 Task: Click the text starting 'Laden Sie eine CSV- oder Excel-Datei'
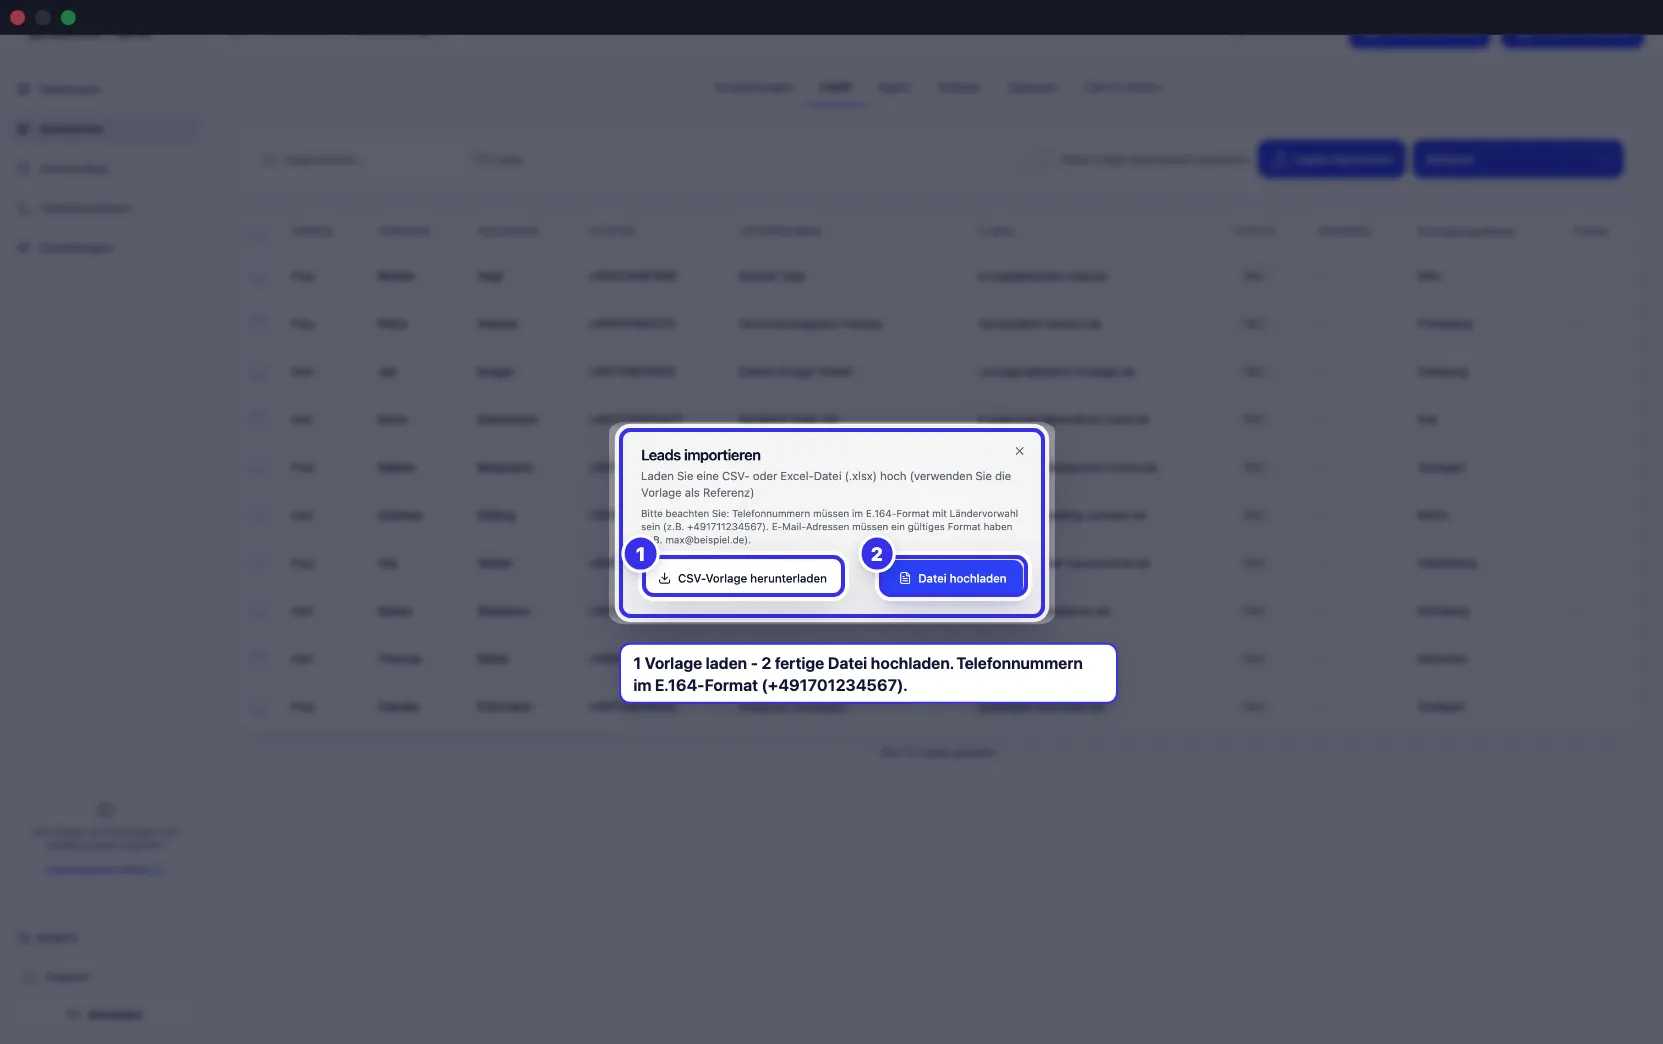pos(826,484)
